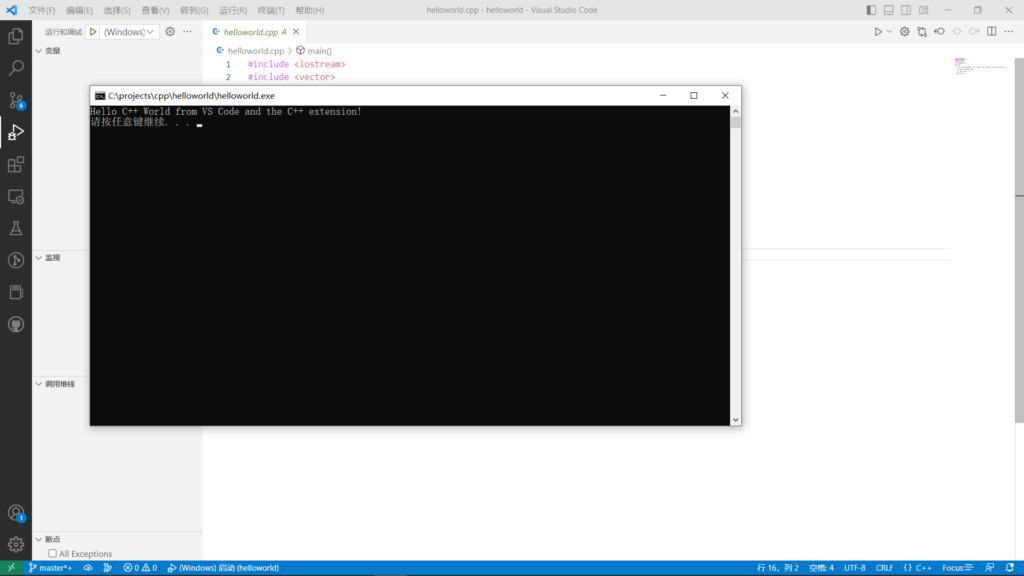Image resolution: width=1024 pixels, height=576 pixels.
Task: Open the Explorer view in activity bar
Action: pos(16,37)
